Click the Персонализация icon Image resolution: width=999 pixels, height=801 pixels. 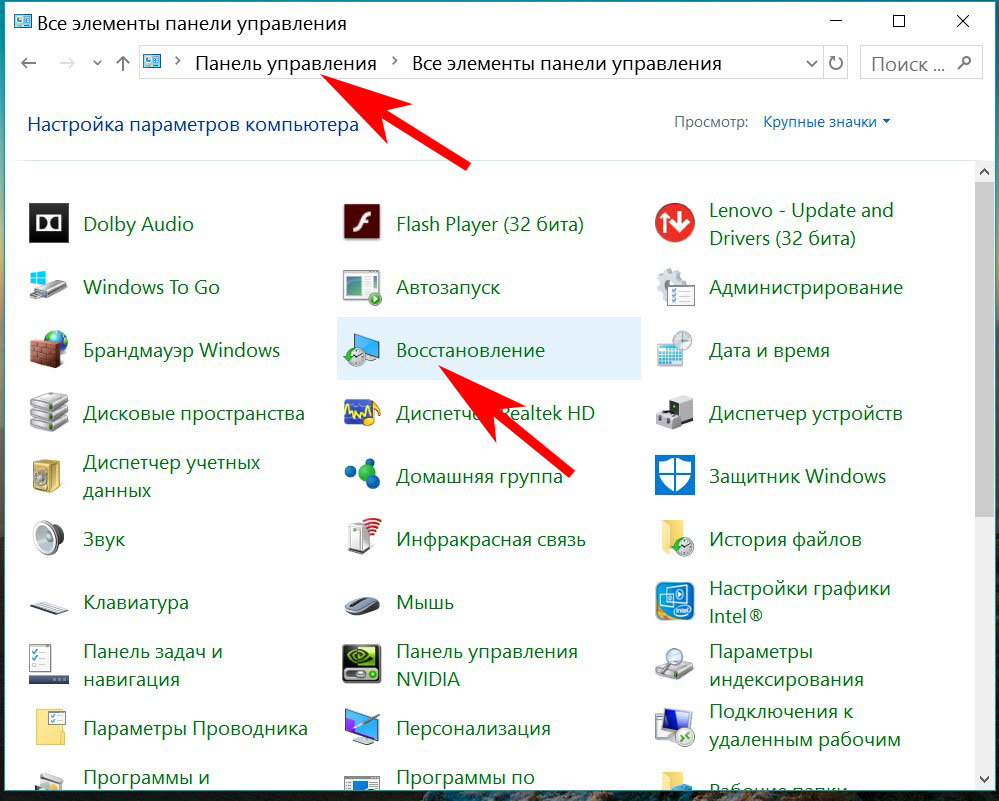(362, 727)
